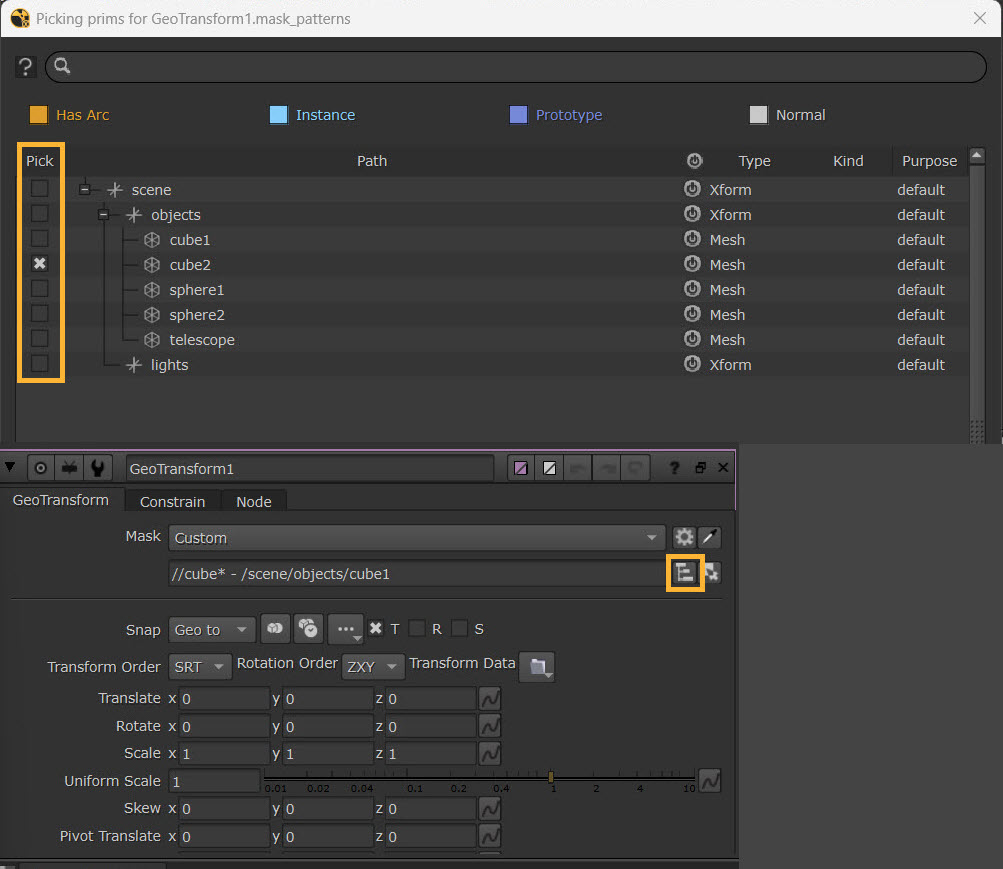
Task: Enable the Snap R rotation checkbox
Action: pos(417,629)
